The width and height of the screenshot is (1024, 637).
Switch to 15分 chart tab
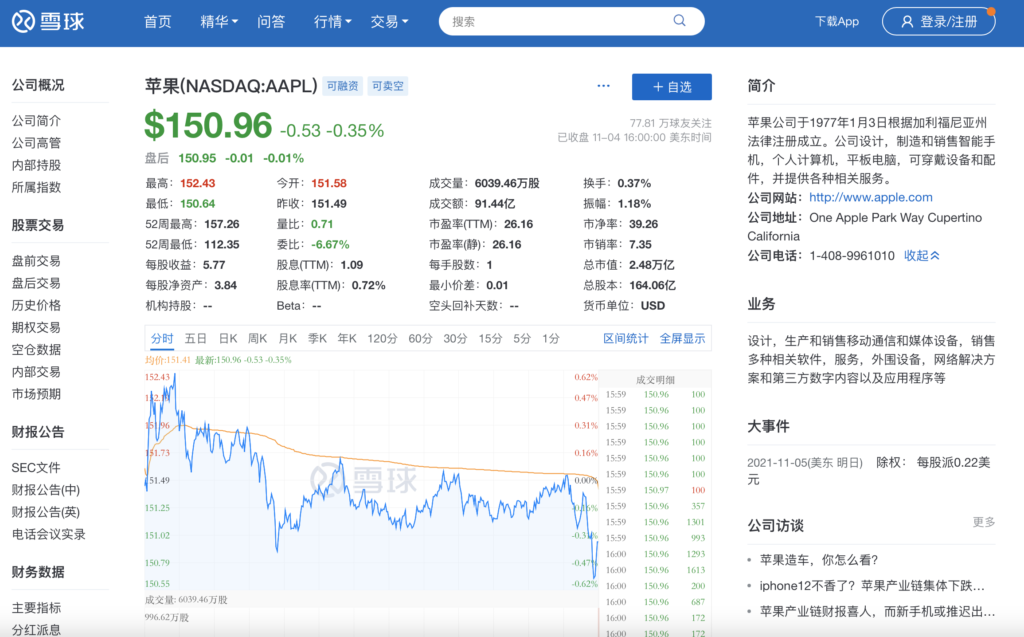coord(490,338)
